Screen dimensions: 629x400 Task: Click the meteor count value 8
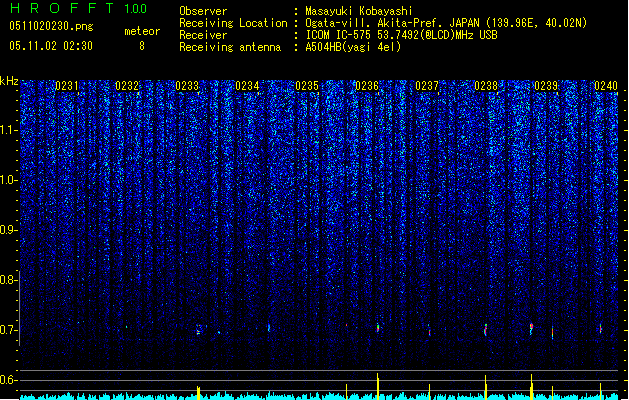142,46
